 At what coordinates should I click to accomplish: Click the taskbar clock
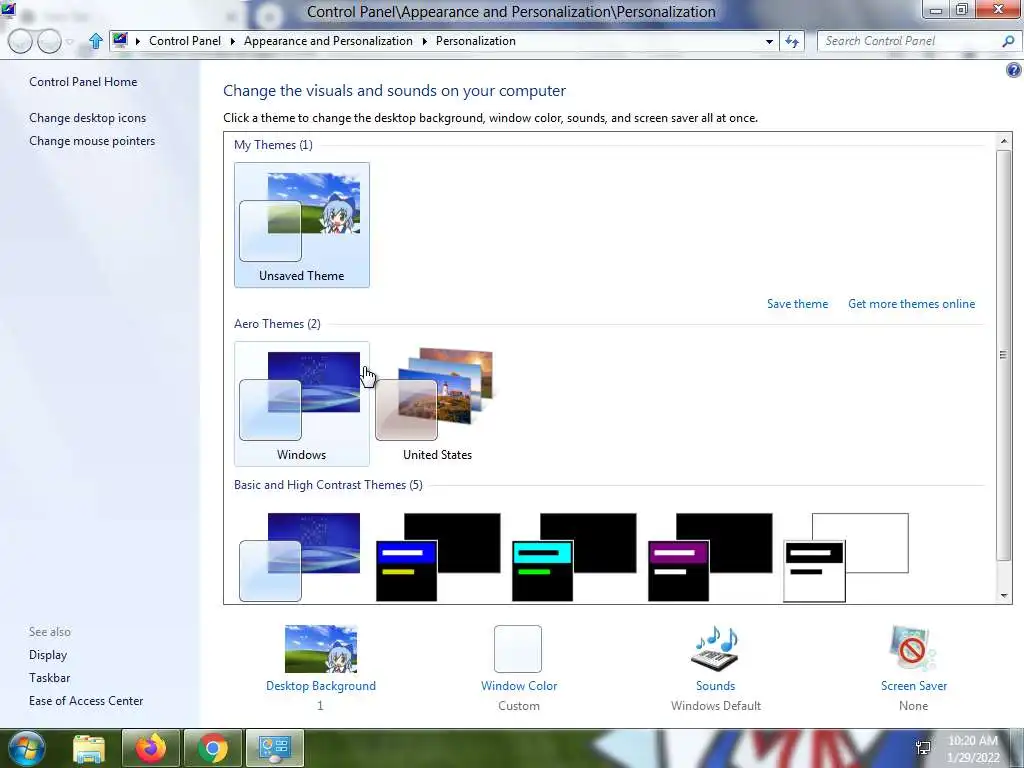(973, 749)
